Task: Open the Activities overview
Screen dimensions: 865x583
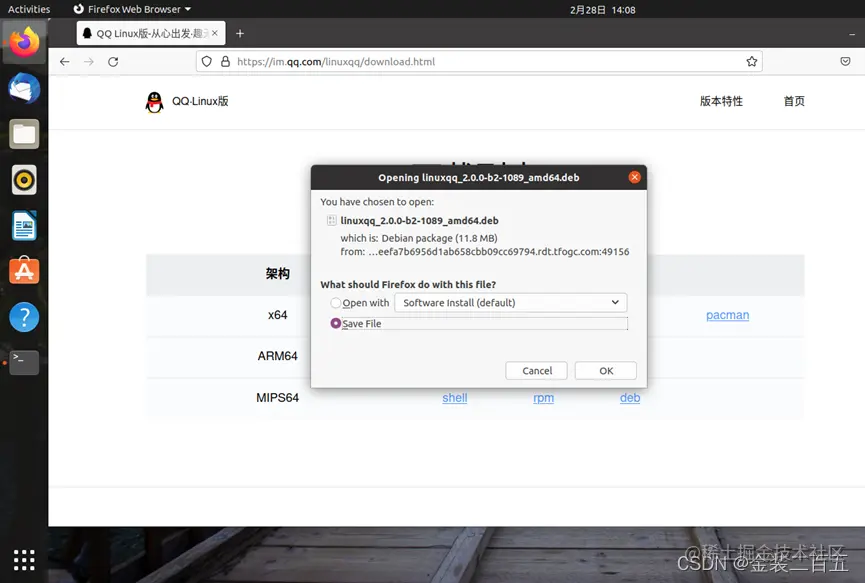Action: click(29, 9)
